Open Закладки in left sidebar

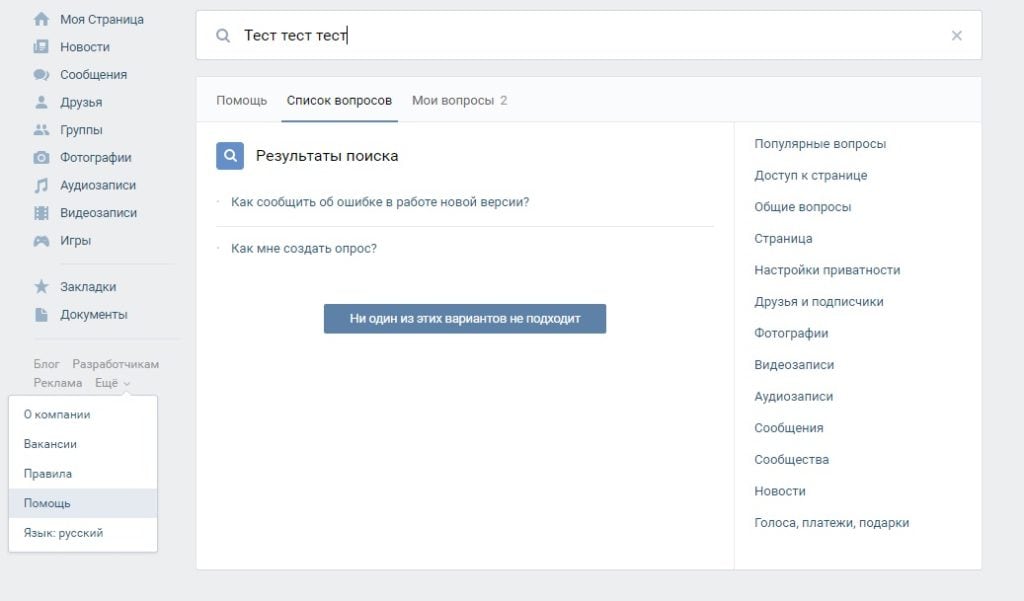88,287
